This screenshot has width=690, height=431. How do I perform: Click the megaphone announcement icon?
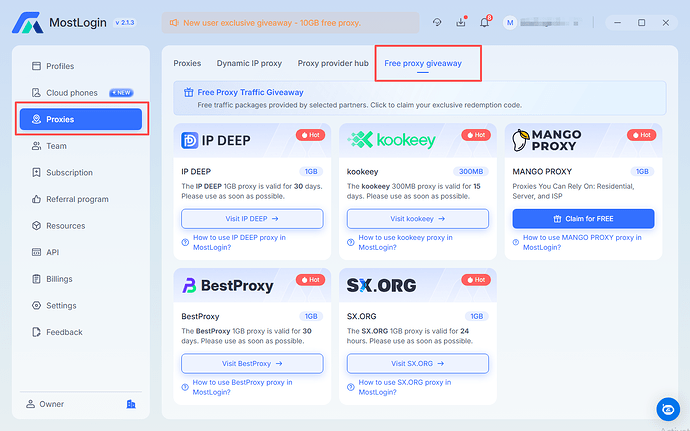[174, 22]
